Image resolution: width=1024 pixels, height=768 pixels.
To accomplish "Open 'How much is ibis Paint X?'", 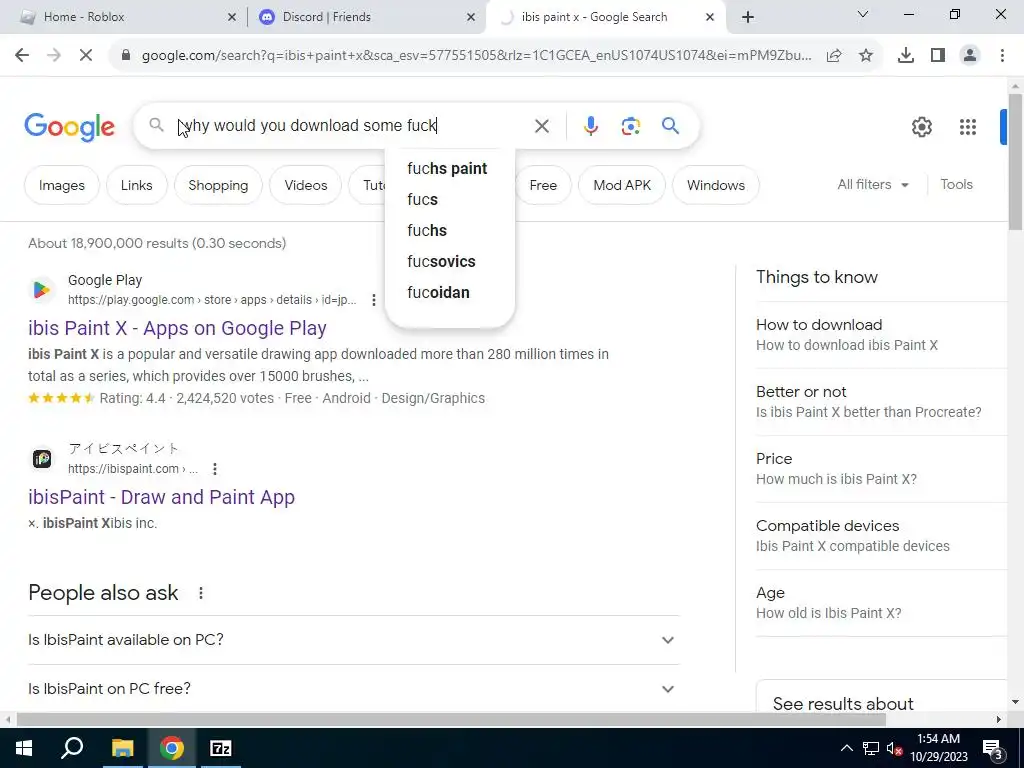I will [x=836, y=479].
